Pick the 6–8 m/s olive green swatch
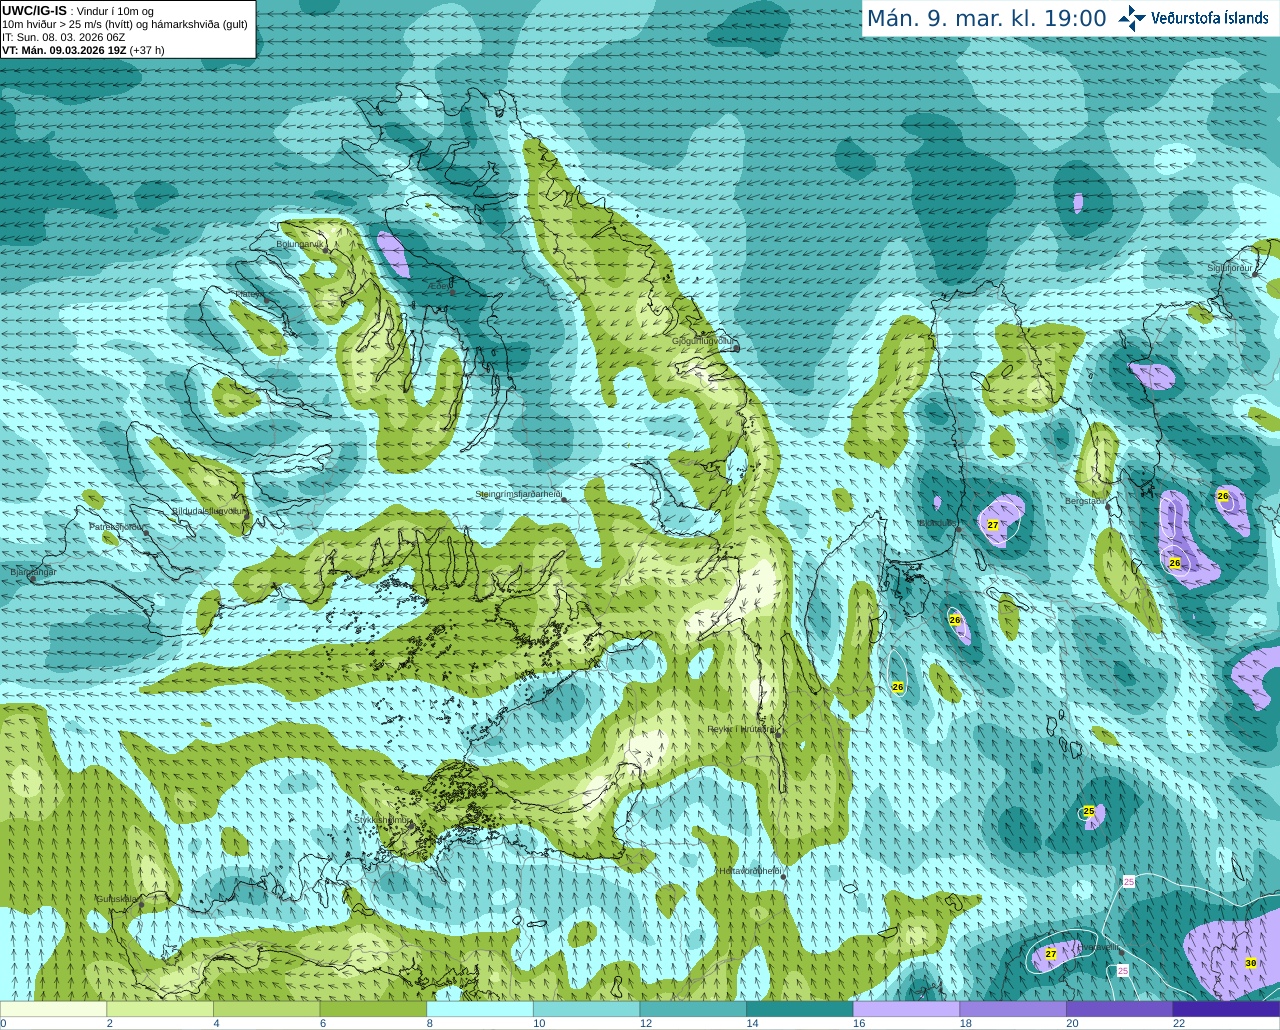The width and height of the screenshot is (1280, 1030). (x=373, y=1009)
